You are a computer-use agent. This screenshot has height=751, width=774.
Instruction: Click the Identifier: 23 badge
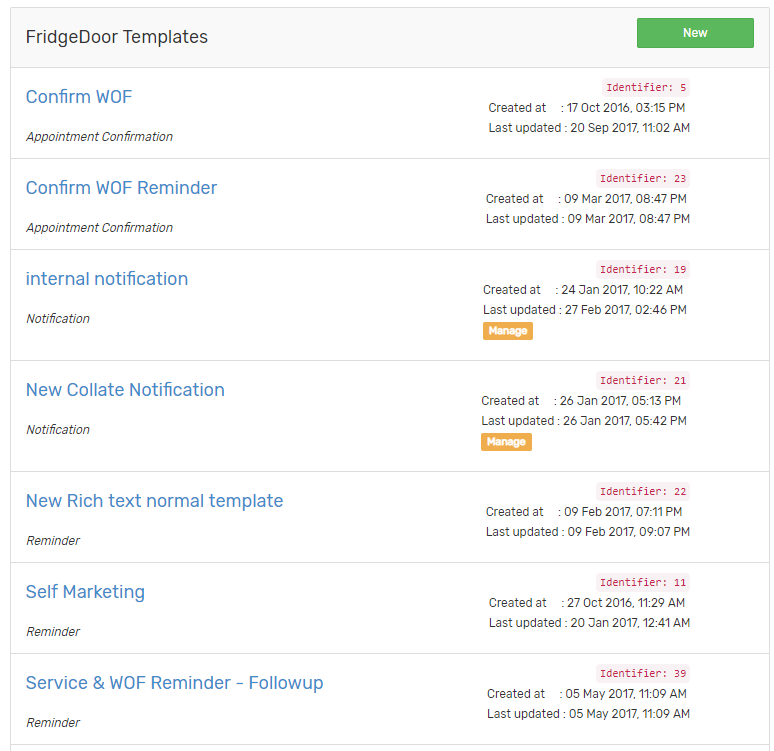click(x=643, y=178)
